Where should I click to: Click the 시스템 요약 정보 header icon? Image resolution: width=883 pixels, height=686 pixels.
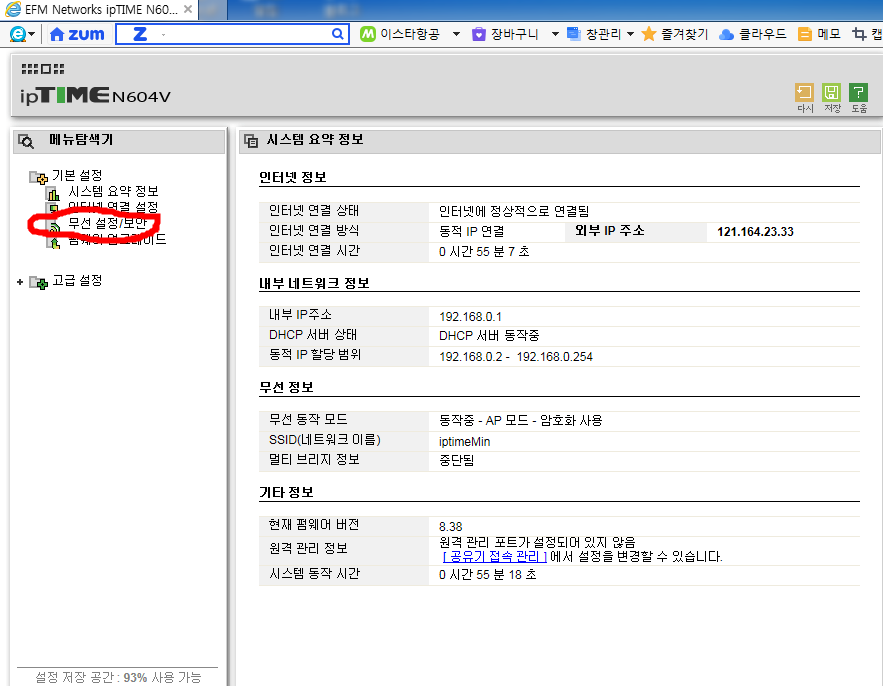(x=251, y=141)
